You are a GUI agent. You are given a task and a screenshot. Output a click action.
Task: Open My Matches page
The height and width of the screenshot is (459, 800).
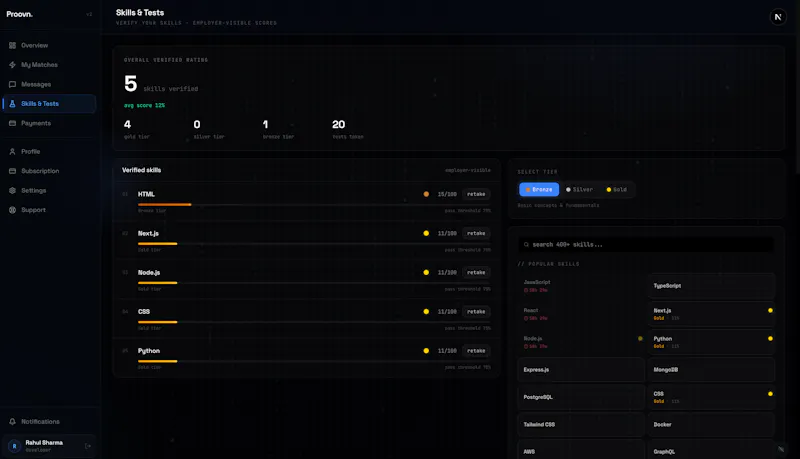pyautogui.click(x=48, y=65)
